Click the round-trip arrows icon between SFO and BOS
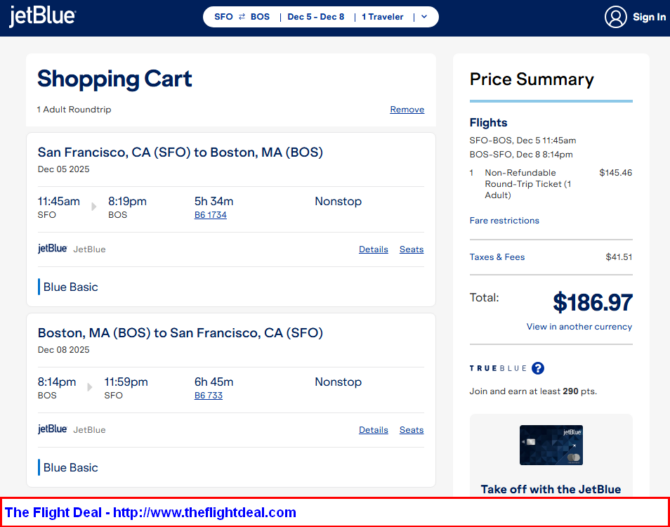The height and width of the screenshot is (527, 670). 242,17
